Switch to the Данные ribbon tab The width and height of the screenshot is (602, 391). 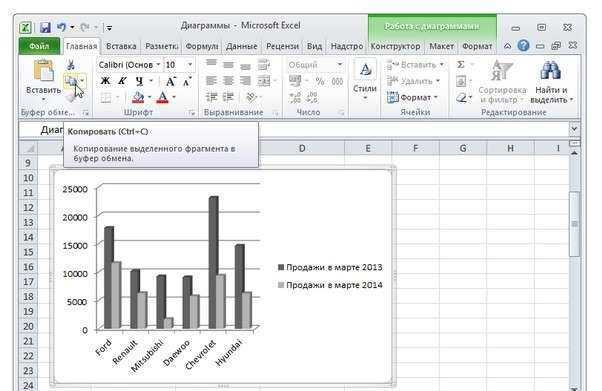241,46
